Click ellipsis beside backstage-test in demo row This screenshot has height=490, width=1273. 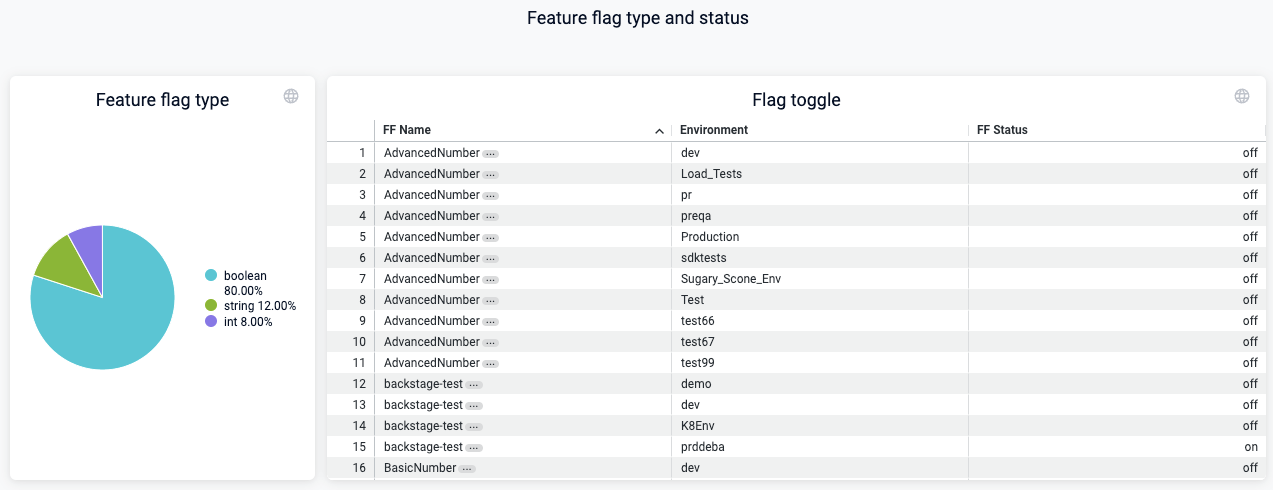(474, 384)
